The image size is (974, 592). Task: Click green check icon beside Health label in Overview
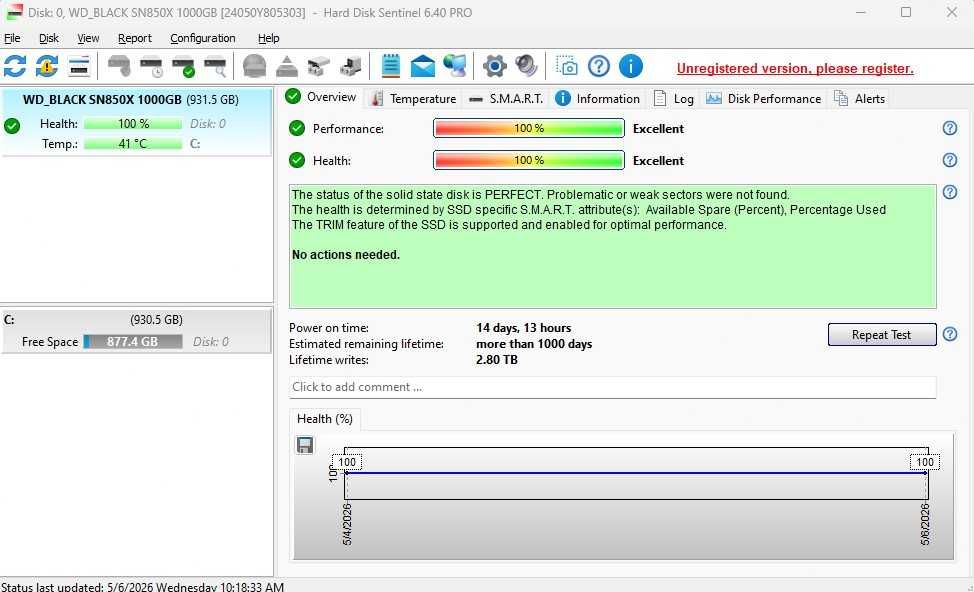click(x=297, y=160)
